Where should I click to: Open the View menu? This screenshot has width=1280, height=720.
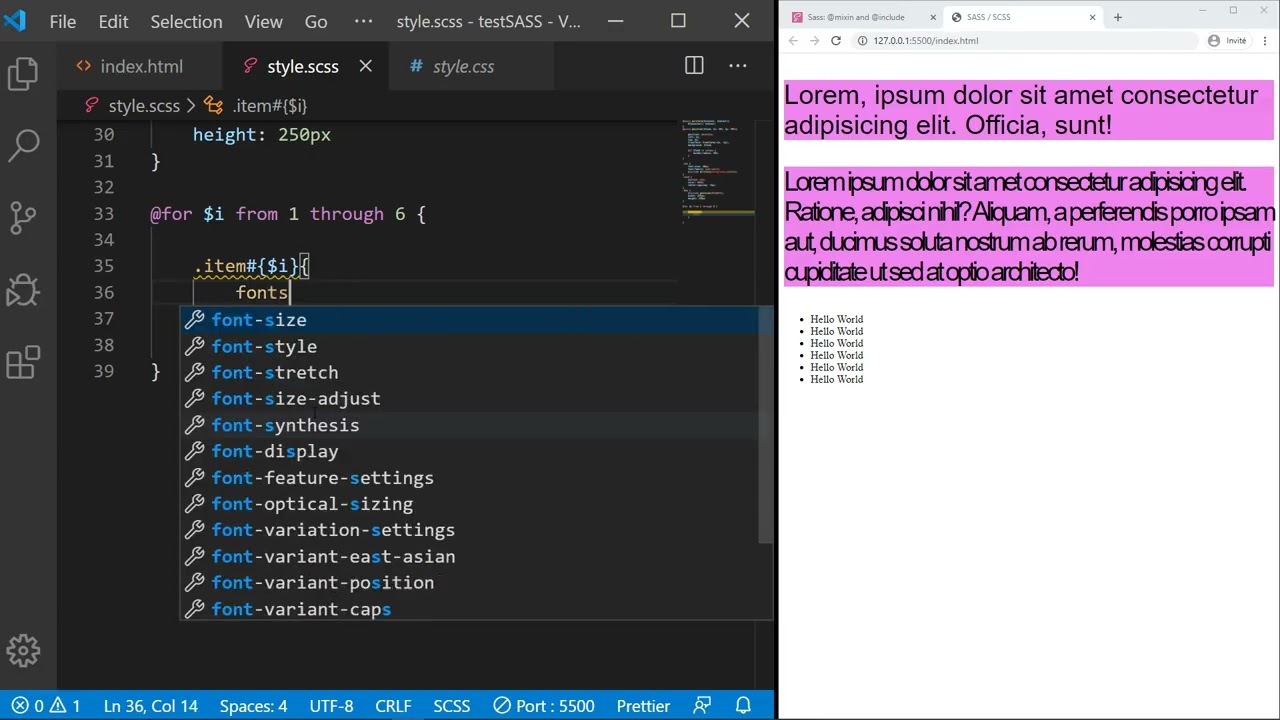pos(264,21)
